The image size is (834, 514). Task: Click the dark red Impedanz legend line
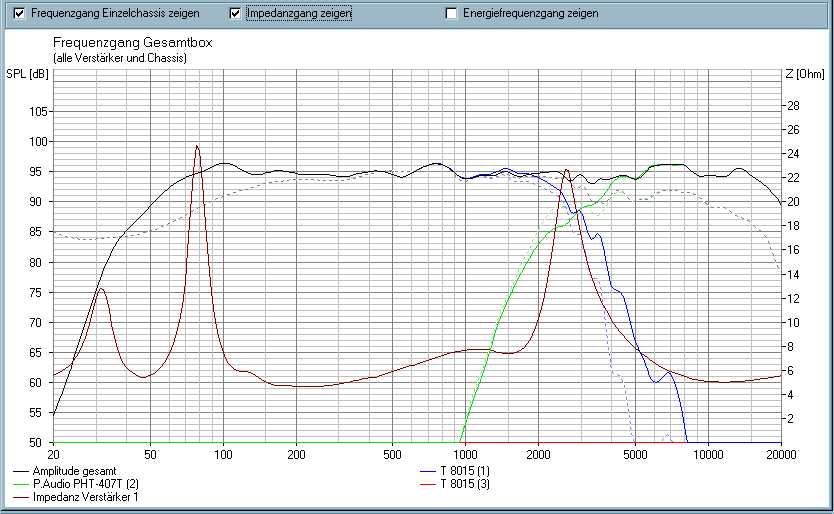click(20, 498)
